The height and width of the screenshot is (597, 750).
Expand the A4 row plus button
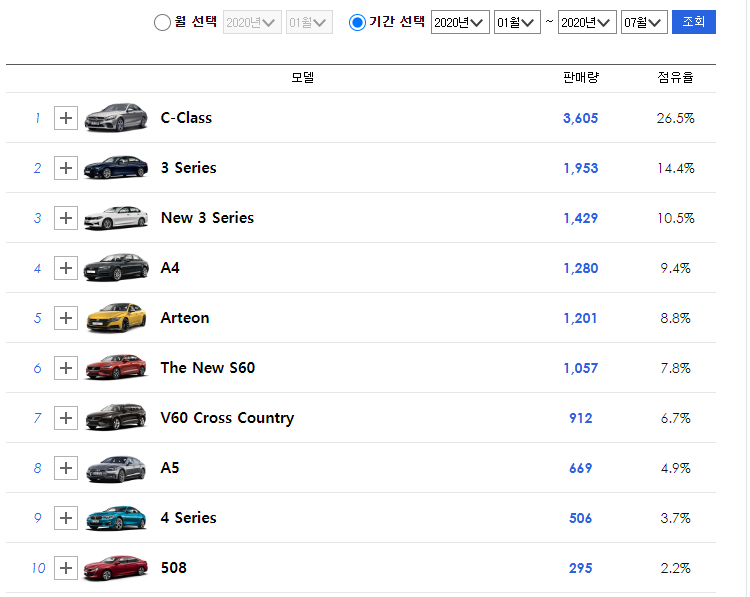[x=66, y=268]
